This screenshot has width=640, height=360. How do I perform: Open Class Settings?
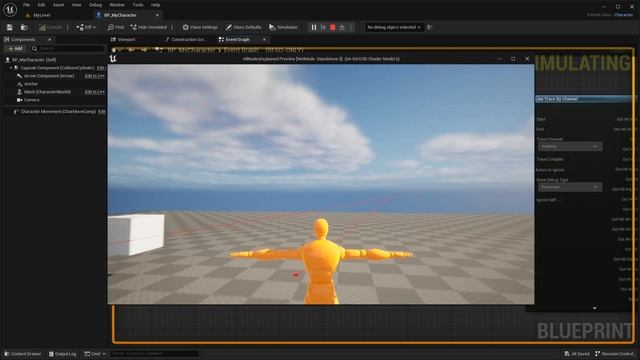tap(200, 27)
